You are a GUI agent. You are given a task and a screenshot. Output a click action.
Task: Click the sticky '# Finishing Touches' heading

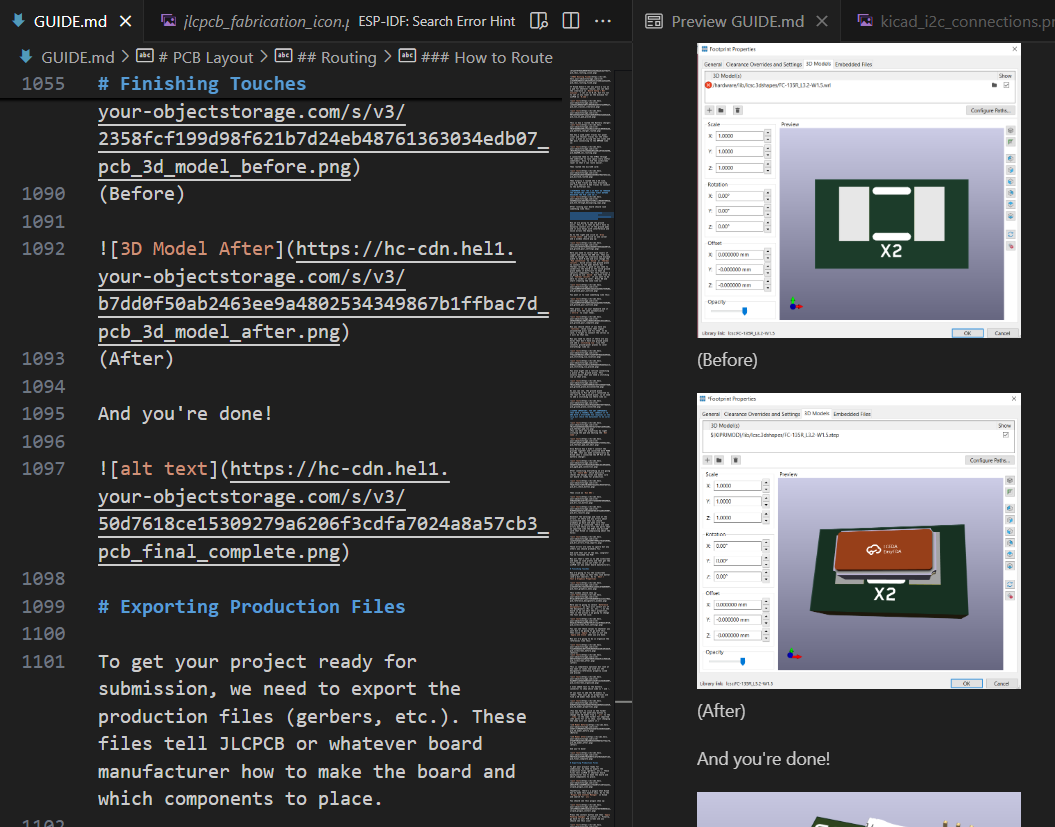pos(202,84)
